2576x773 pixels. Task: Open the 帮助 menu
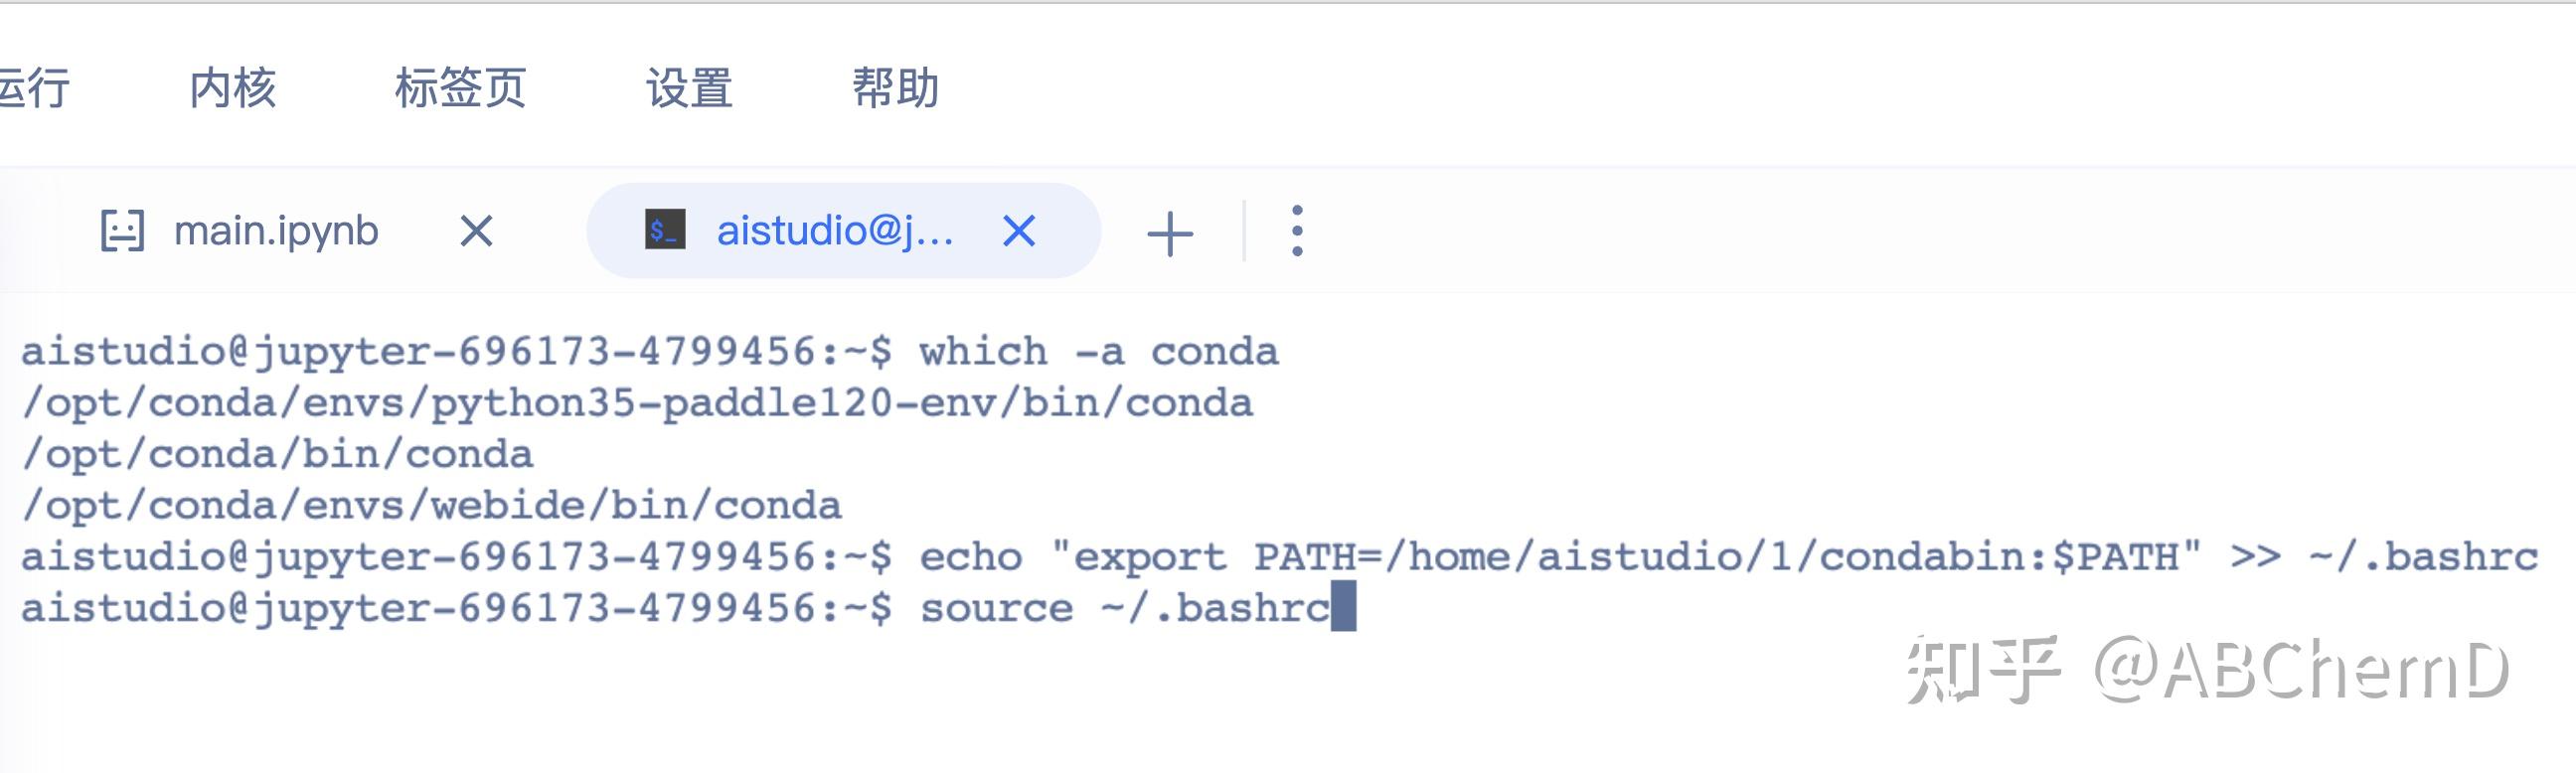[x=897, y=89]
